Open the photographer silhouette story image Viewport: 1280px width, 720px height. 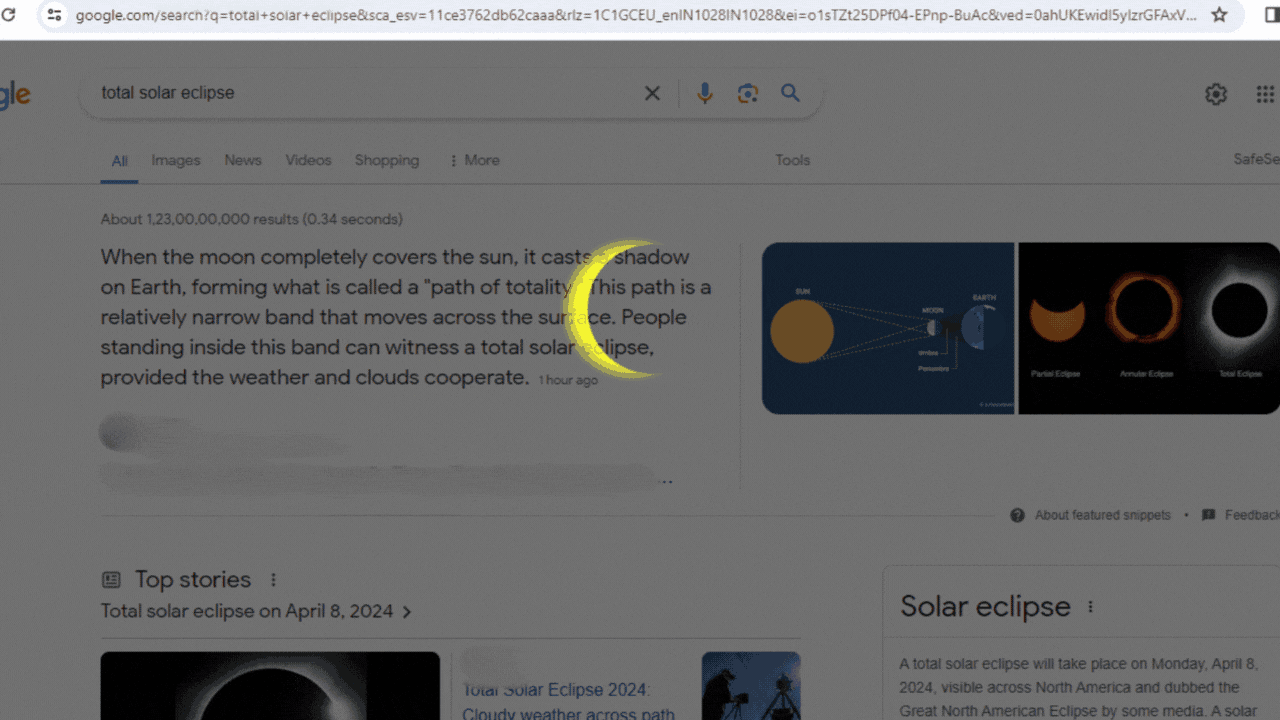751,686
